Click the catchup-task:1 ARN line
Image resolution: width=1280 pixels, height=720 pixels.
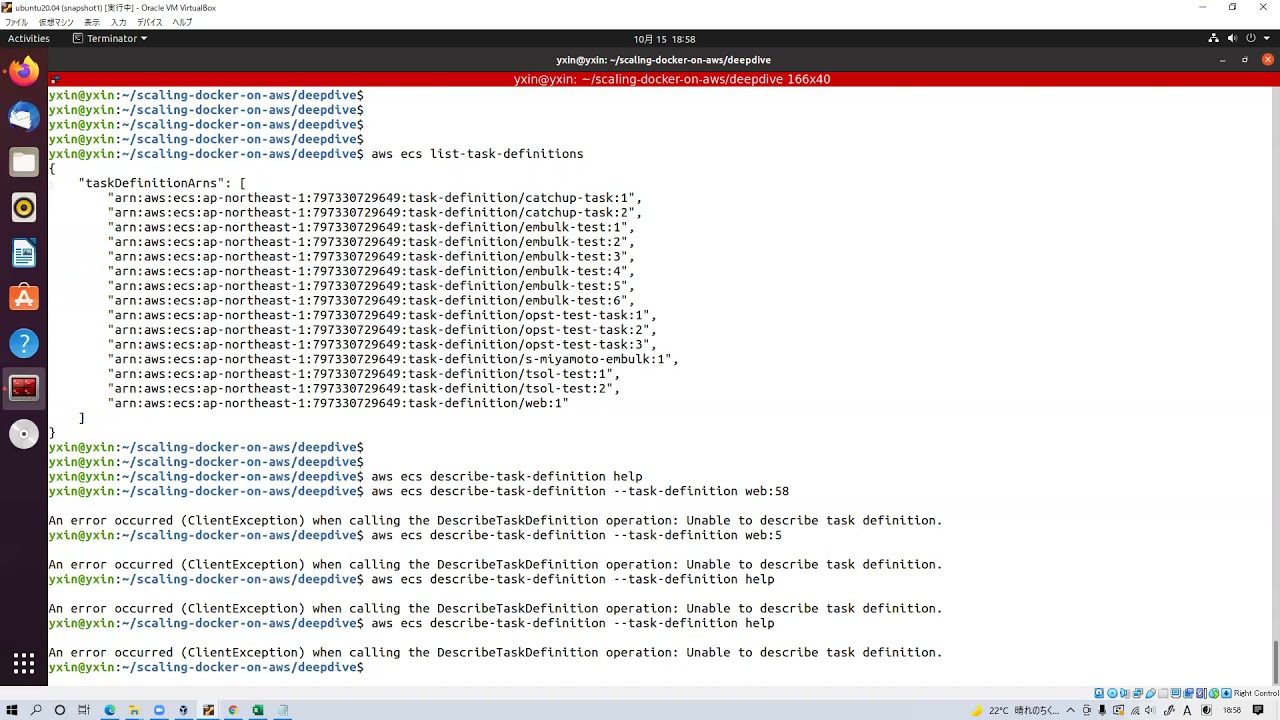375,198
